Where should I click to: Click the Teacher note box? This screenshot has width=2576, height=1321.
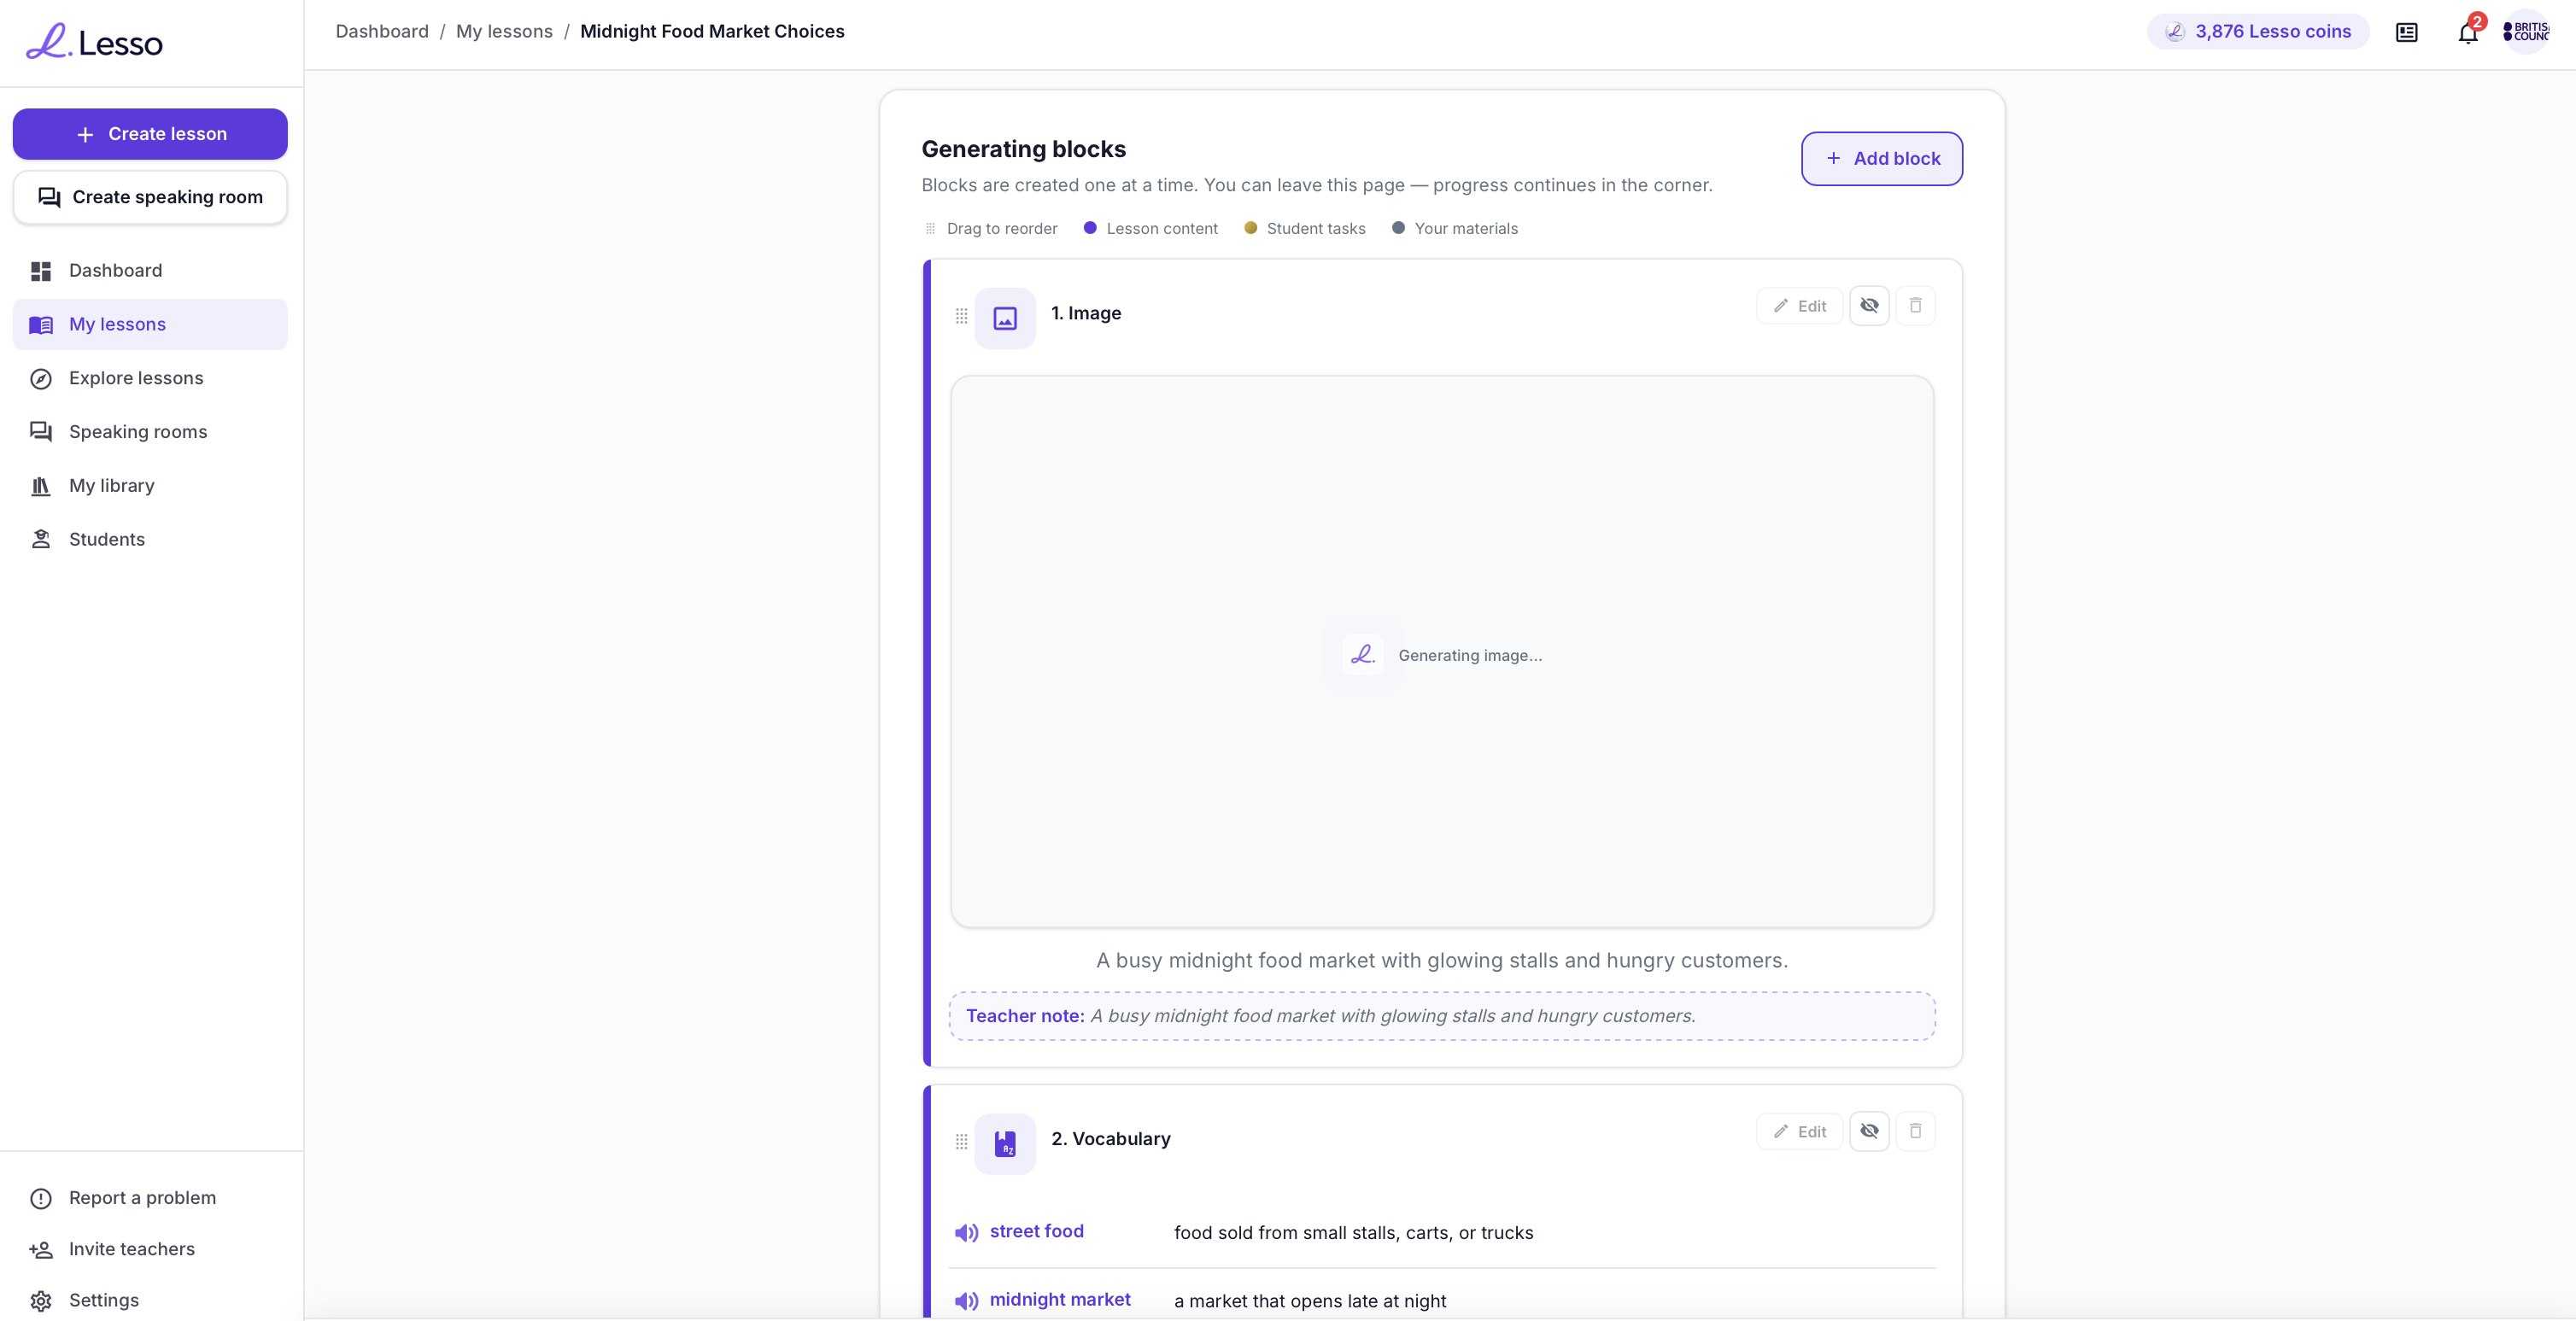(1442, 1016)
